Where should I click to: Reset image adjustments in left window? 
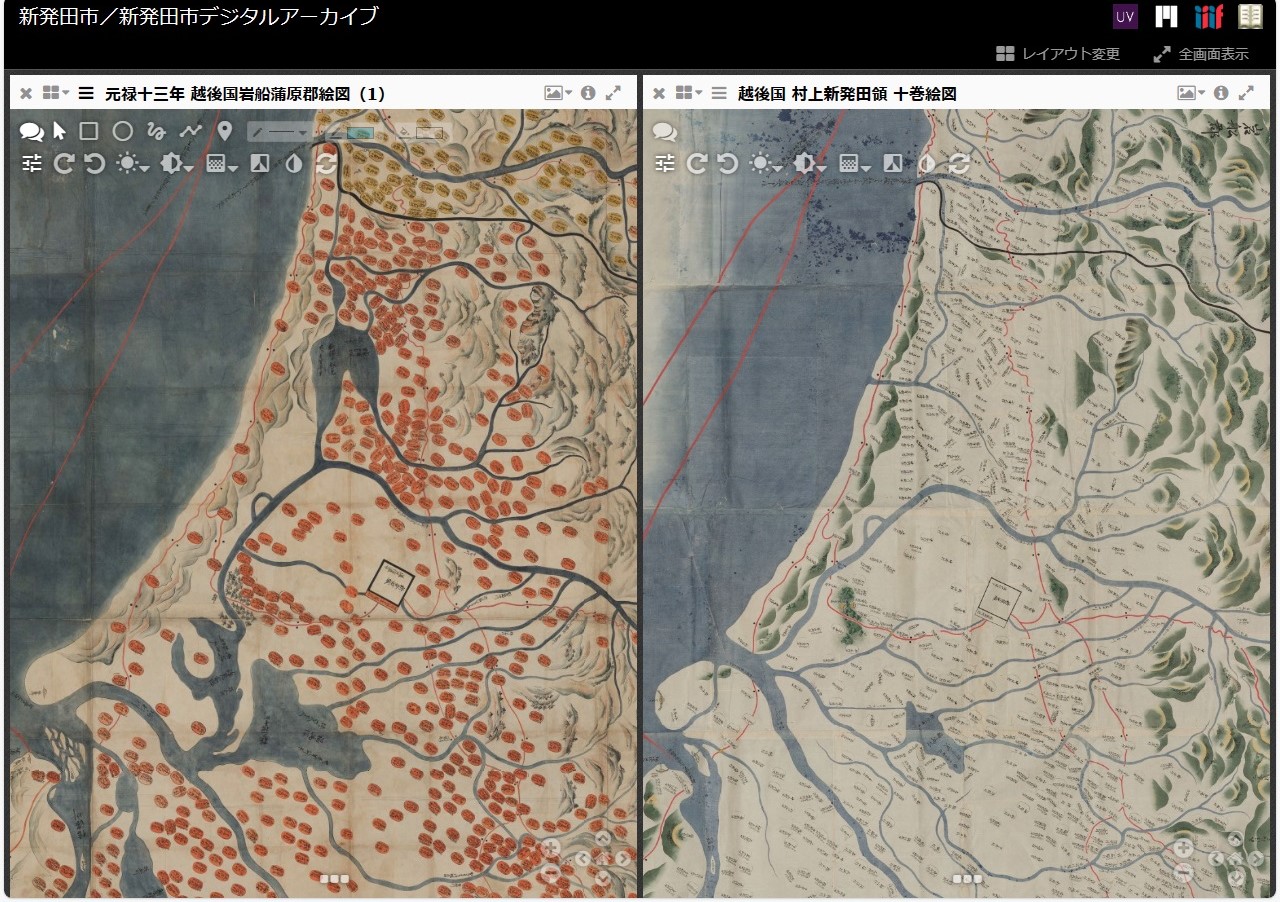pyautogui.click(x=326, y=163)
